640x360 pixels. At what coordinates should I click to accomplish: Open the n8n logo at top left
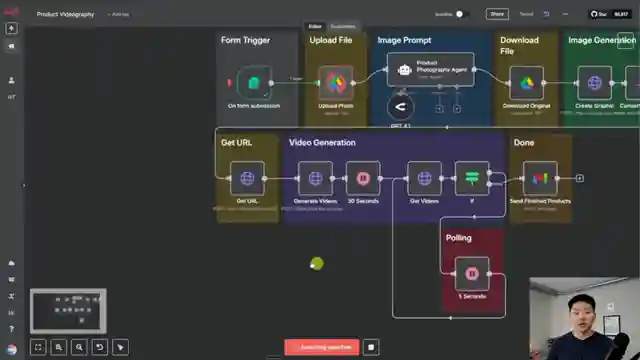tap(11, 11)
